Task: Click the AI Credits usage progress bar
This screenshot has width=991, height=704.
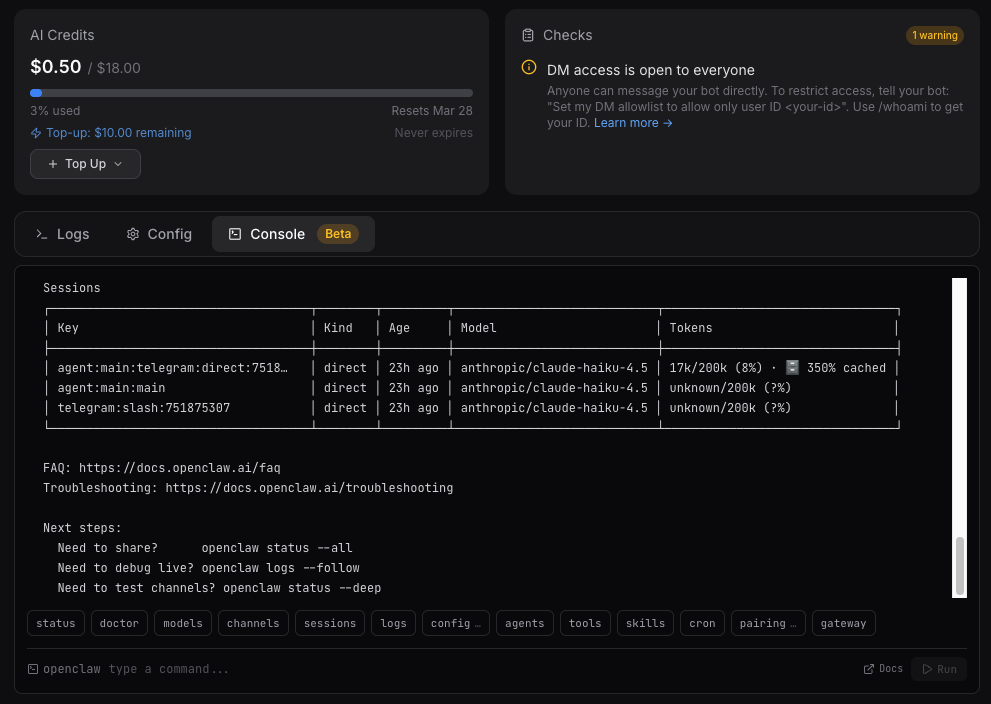Action: (x=251, y=93)
